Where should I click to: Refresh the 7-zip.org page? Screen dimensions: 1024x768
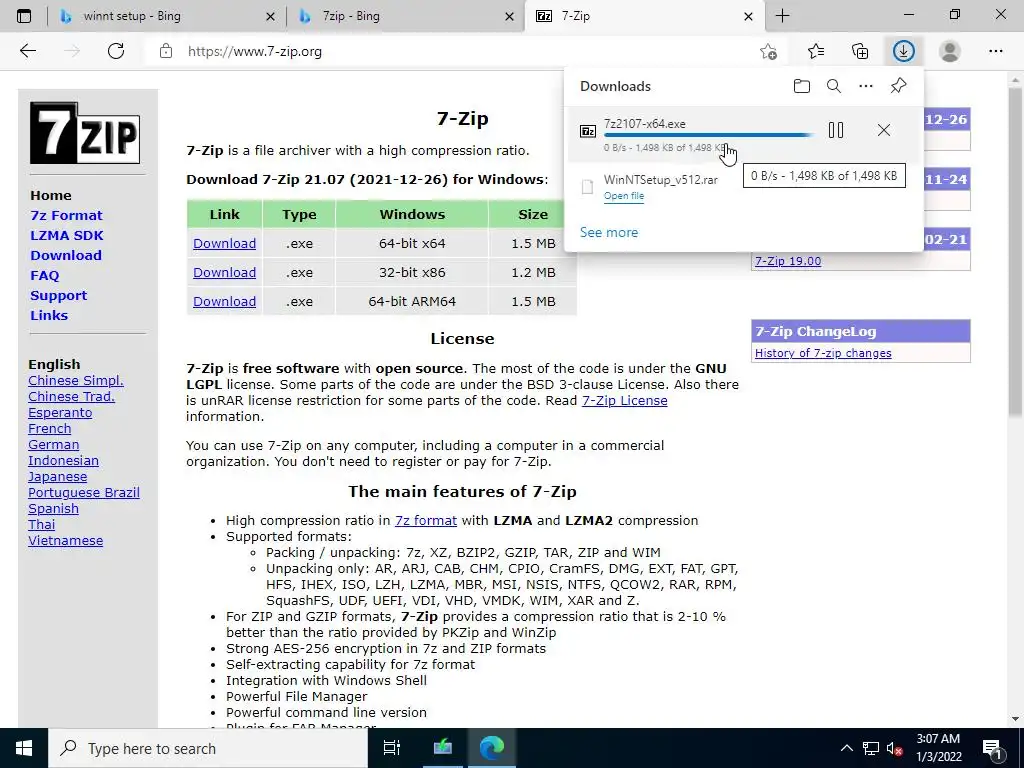(116, 51)
